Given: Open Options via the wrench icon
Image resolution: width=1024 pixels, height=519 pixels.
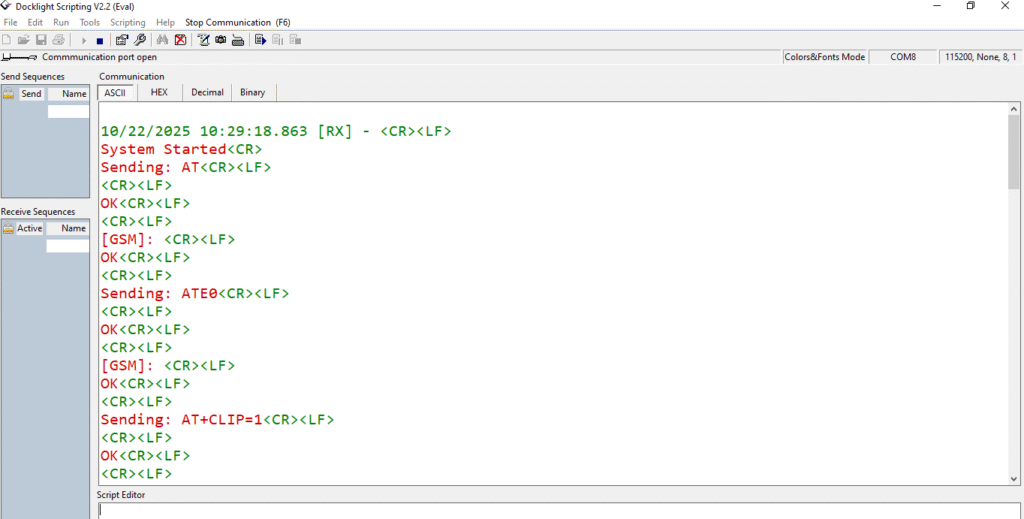Looking at the screenshot, I should point(140,40).
